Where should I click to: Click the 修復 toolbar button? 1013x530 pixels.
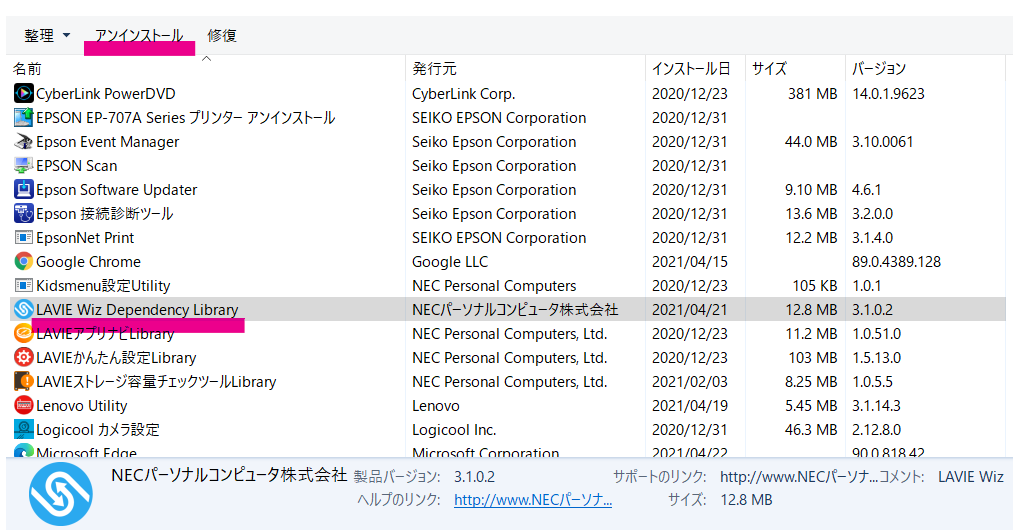[222, 36]
